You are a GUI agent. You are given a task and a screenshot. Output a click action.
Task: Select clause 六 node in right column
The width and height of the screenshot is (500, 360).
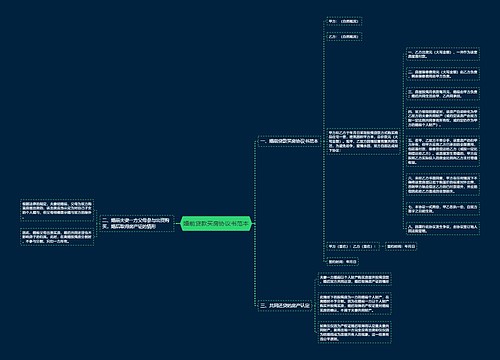click(443, 184)
